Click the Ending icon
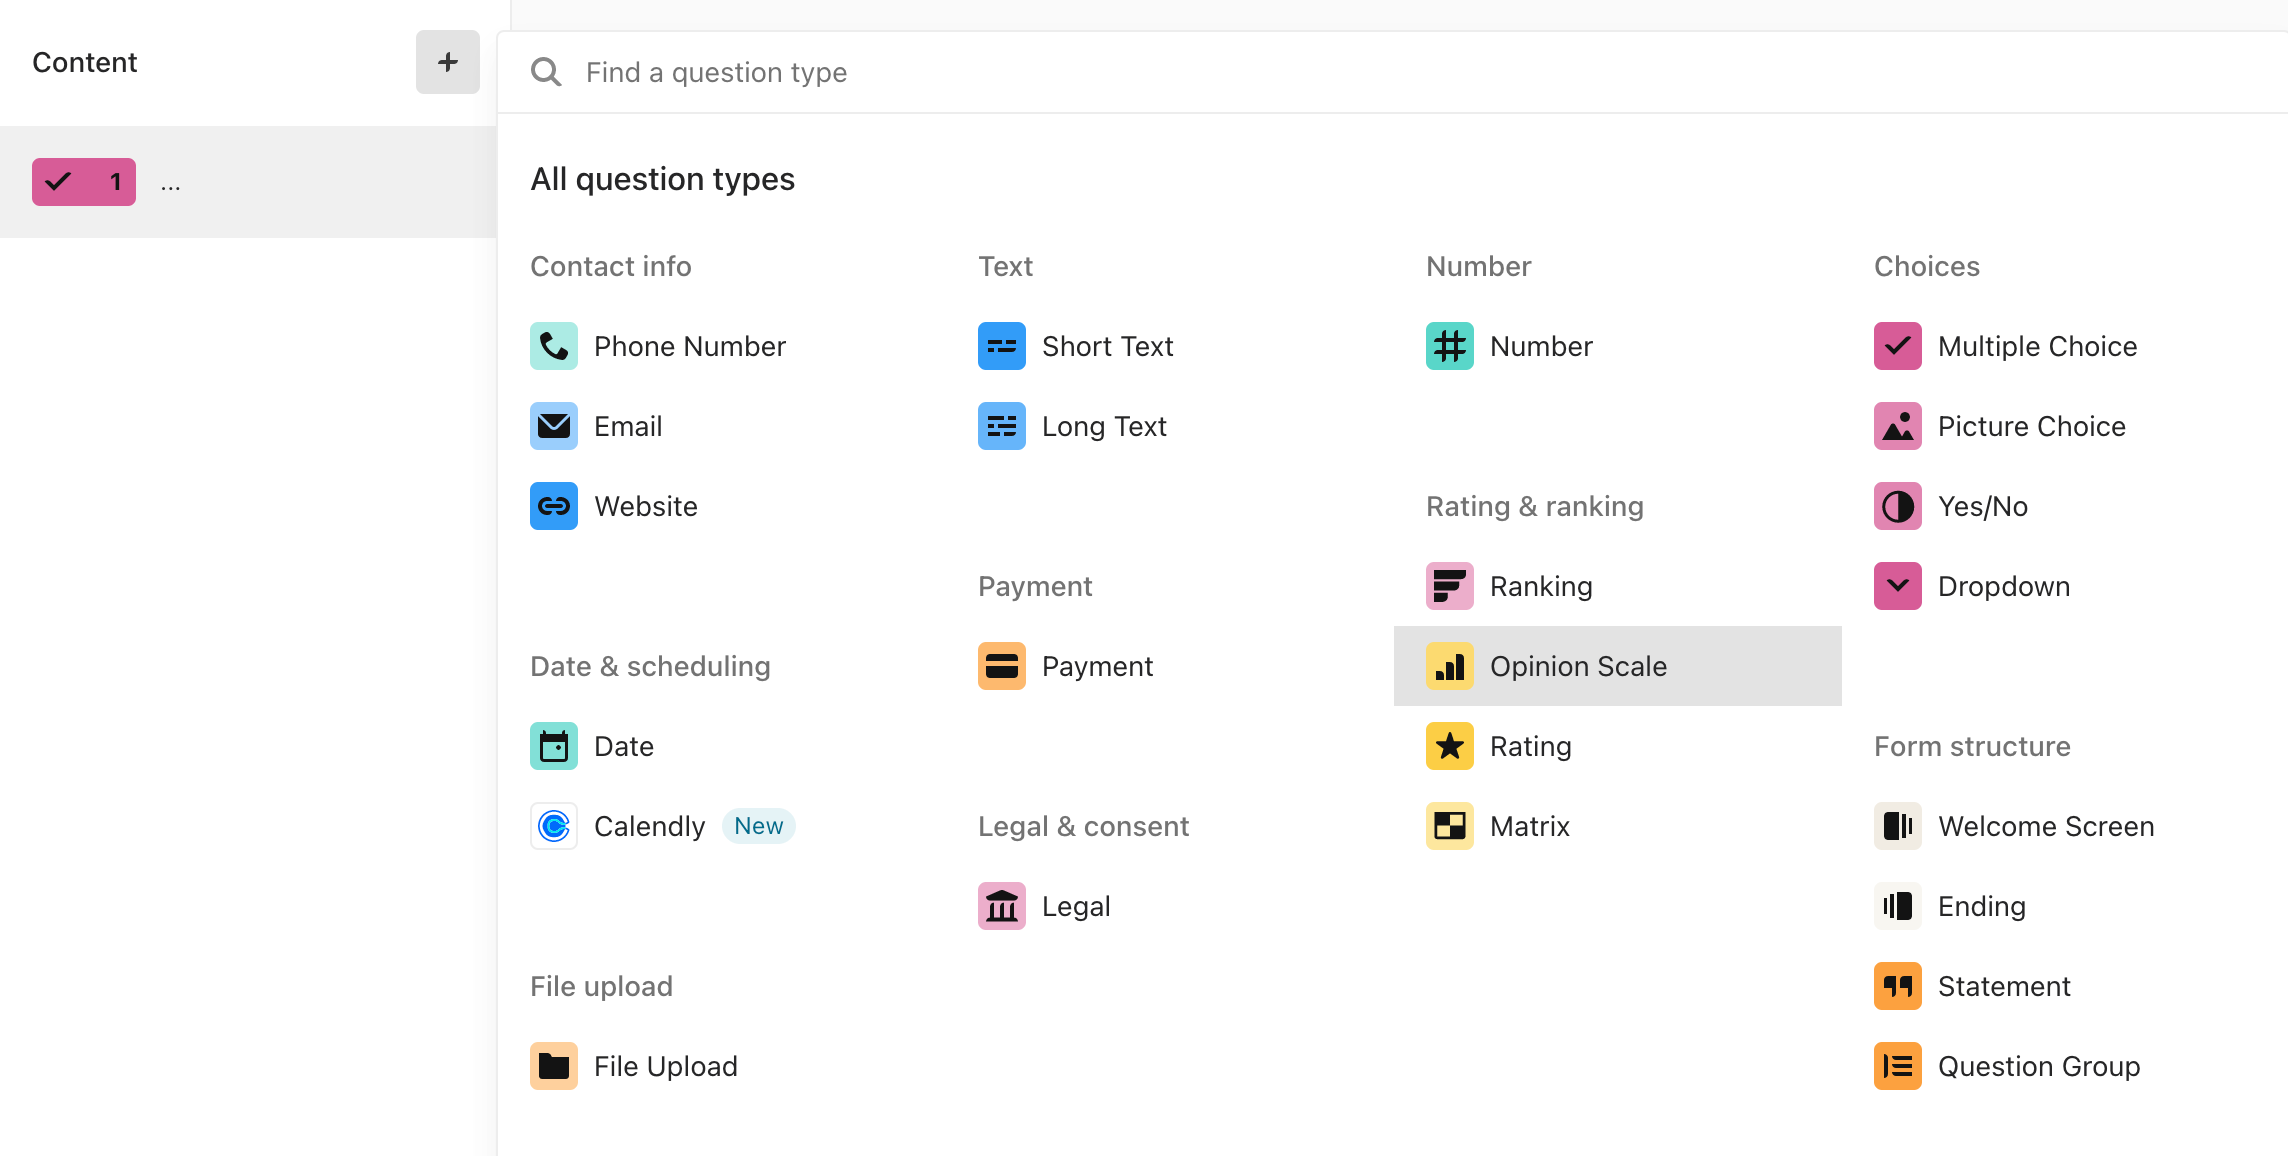2288x1156 pixels. pos(1898,906)
